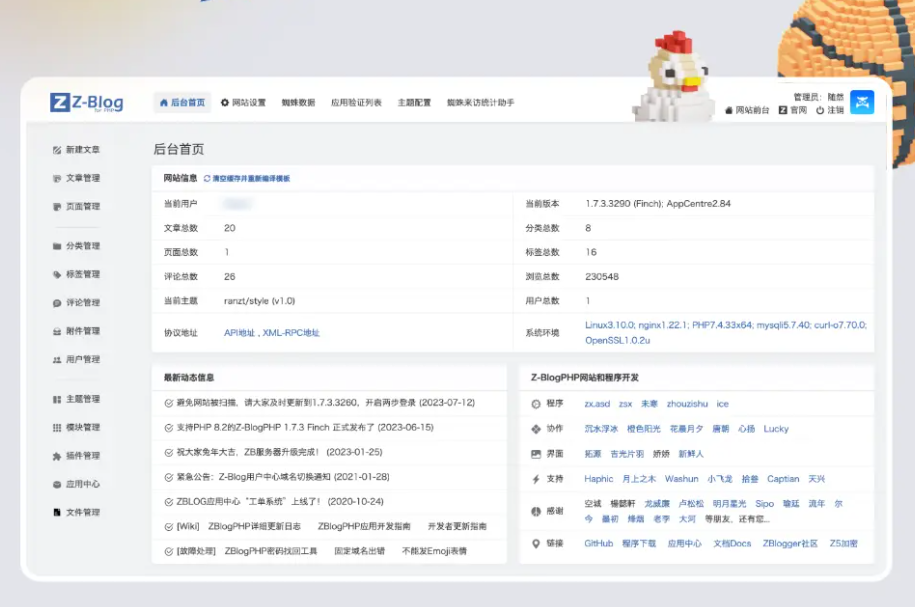915x607 pixels.
Task: Open 应用中心 in the sidebar
Action: coord(76,484)
